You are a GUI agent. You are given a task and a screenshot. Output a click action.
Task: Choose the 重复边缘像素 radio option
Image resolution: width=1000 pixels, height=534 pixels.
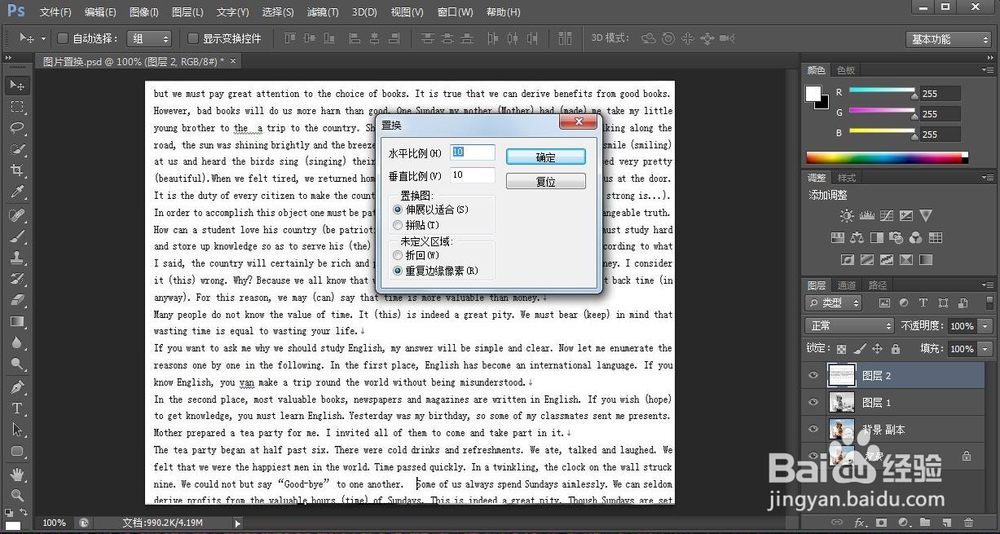pyautogui.click(x=398, y=271)
